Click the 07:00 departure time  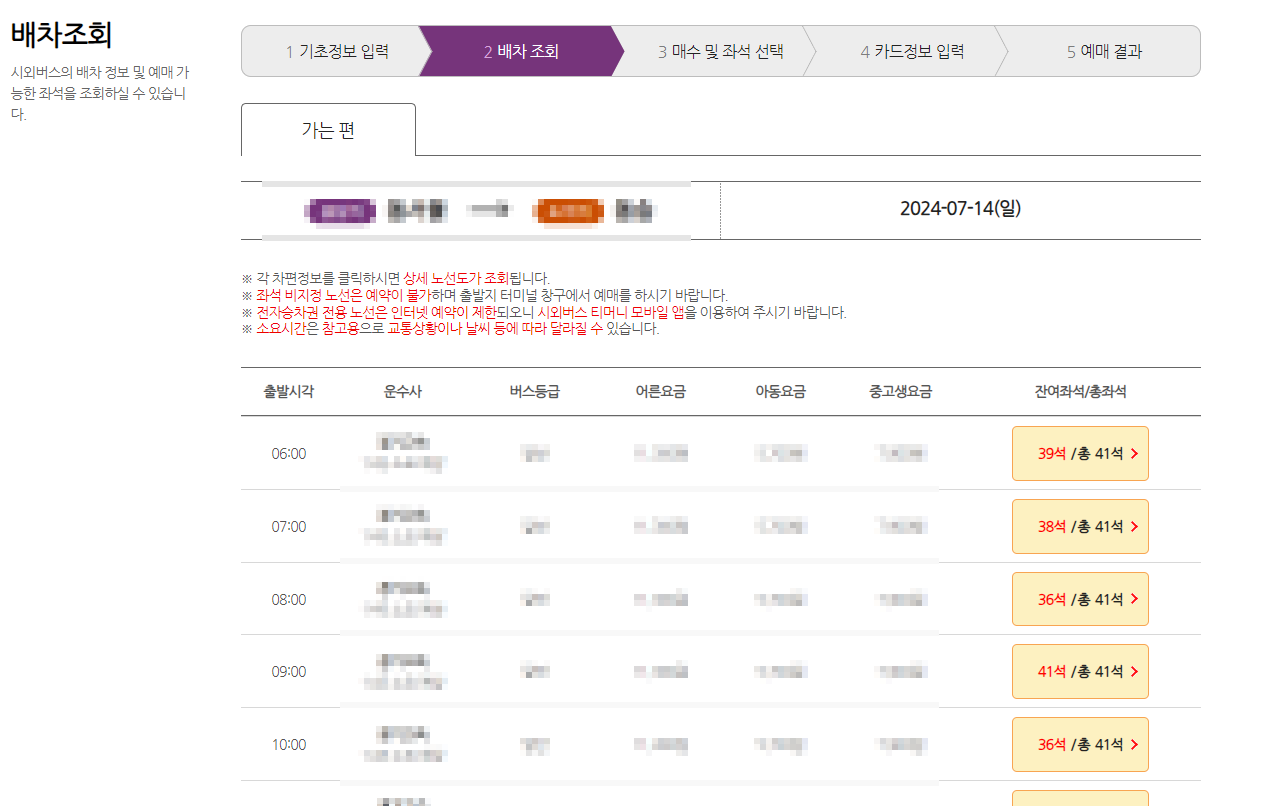pos(289,527)
